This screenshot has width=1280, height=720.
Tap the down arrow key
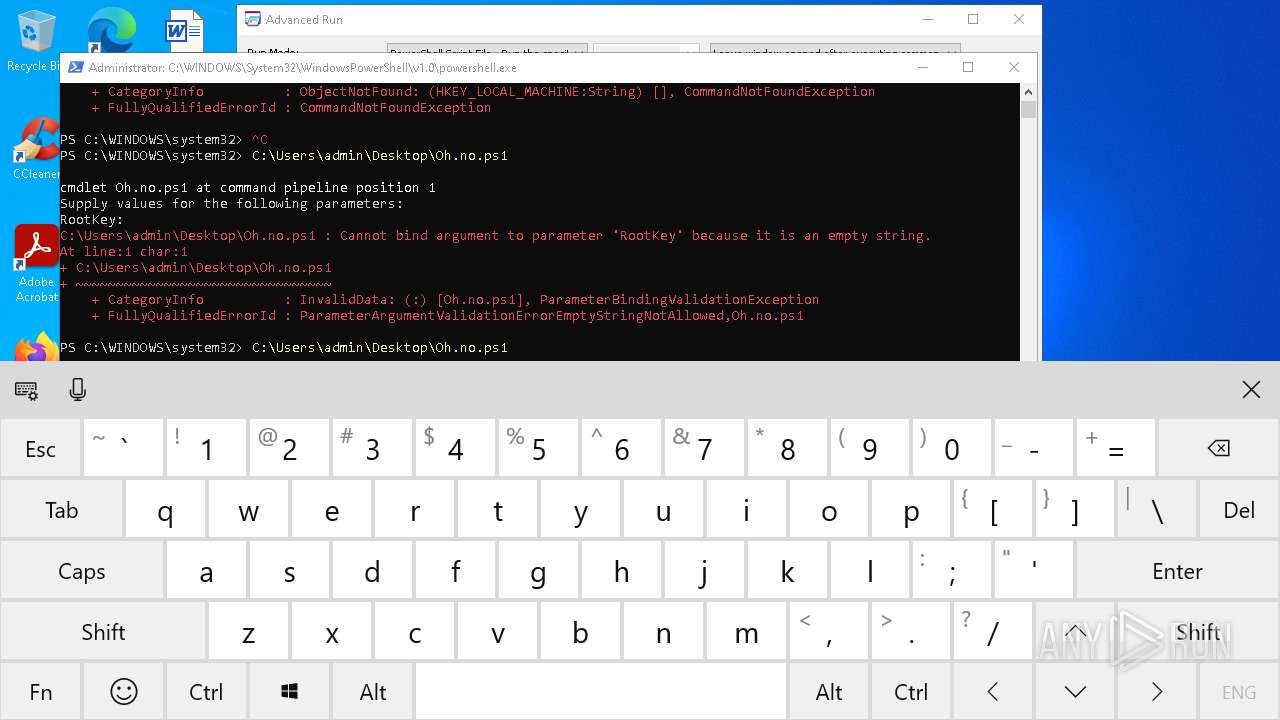[x=1075, y=691]
